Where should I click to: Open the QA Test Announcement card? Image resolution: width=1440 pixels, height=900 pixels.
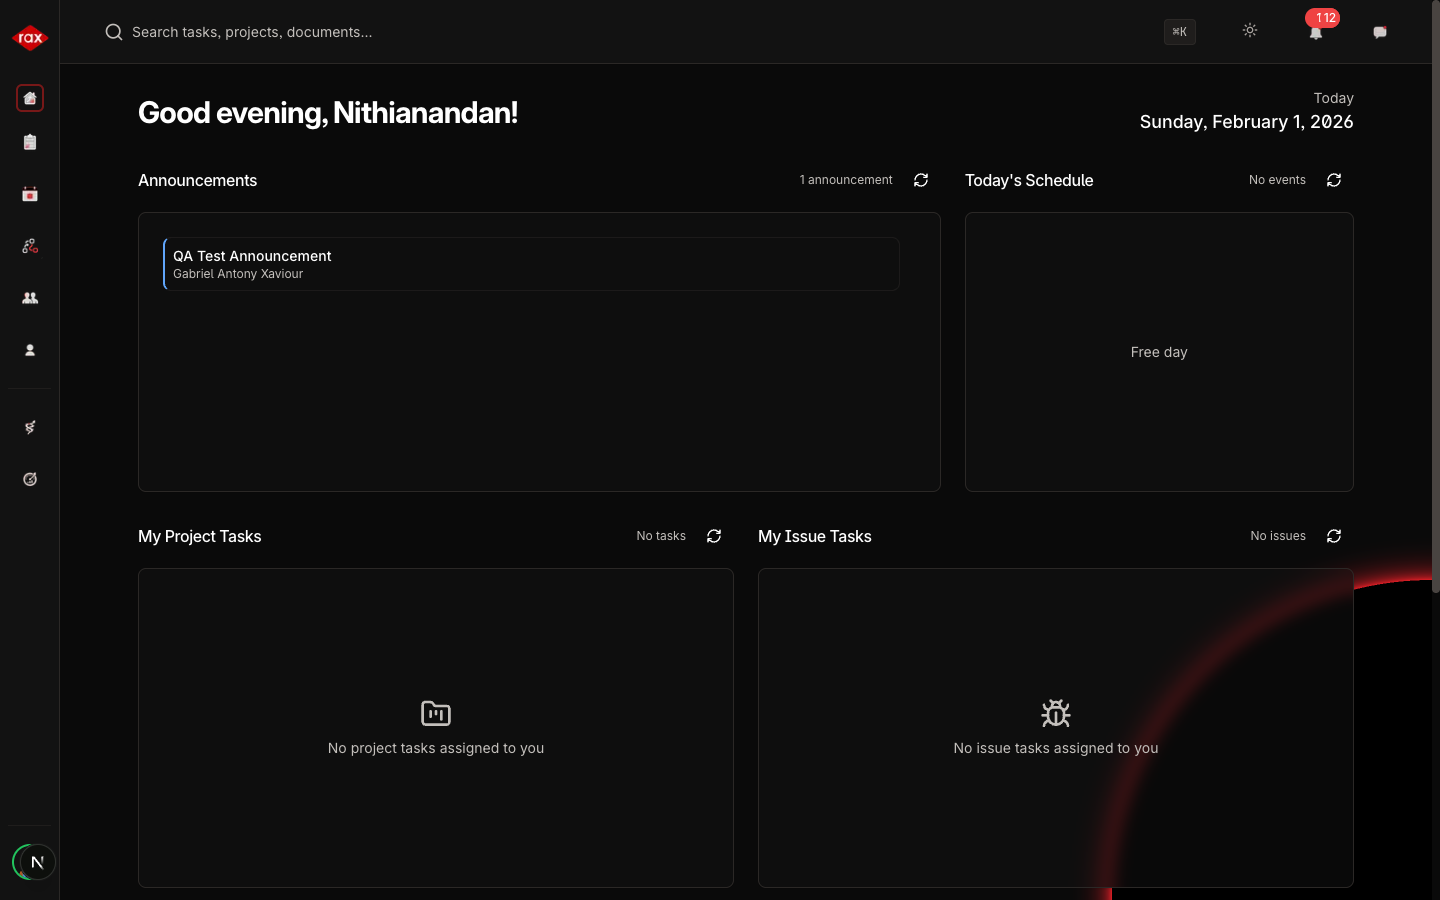[530, 264]
